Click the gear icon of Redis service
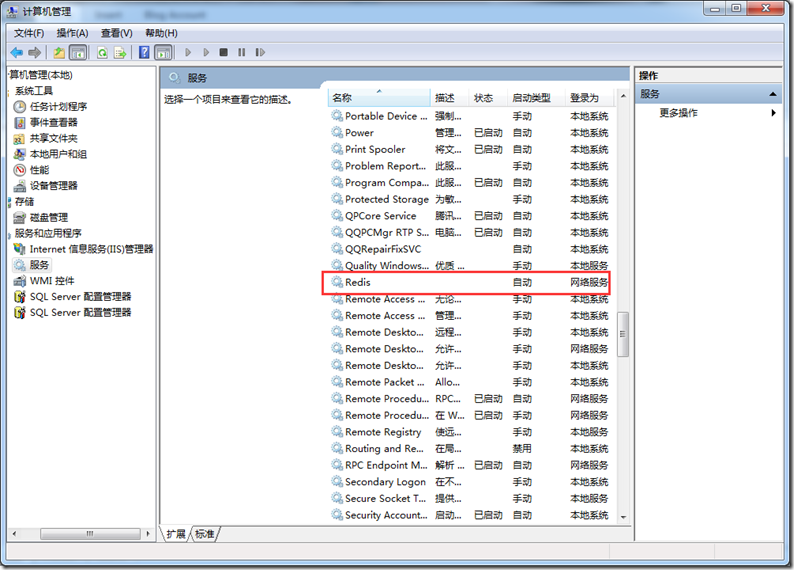794x570 pixels. pyautogui.click(x=337, y=282)
